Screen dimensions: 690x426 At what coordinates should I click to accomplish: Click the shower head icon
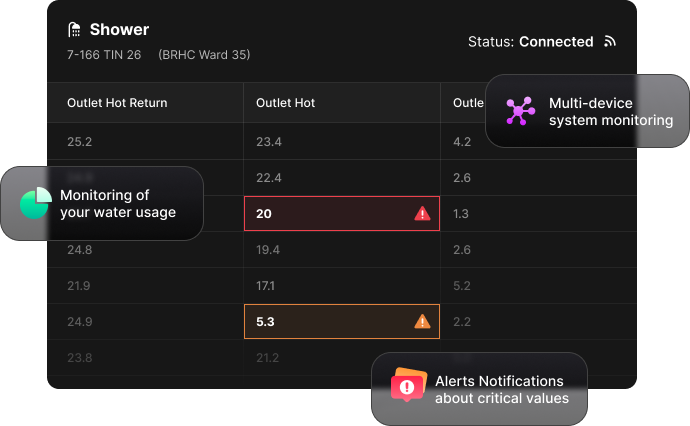(75, 31)
